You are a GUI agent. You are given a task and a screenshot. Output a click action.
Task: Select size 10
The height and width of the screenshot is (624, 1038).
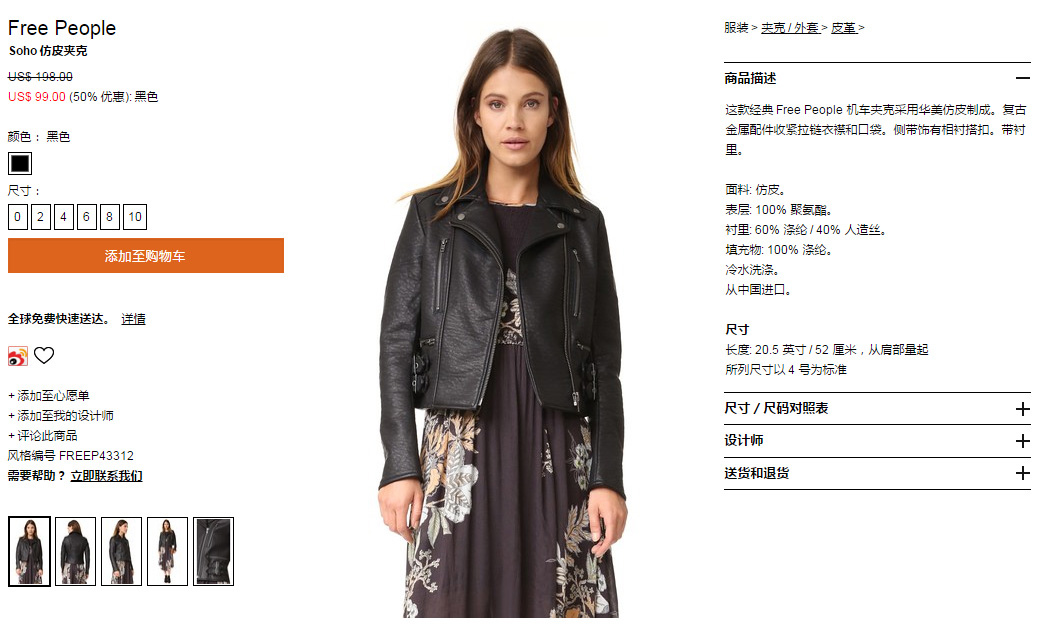pyautogui.click(x=135, y=217)
